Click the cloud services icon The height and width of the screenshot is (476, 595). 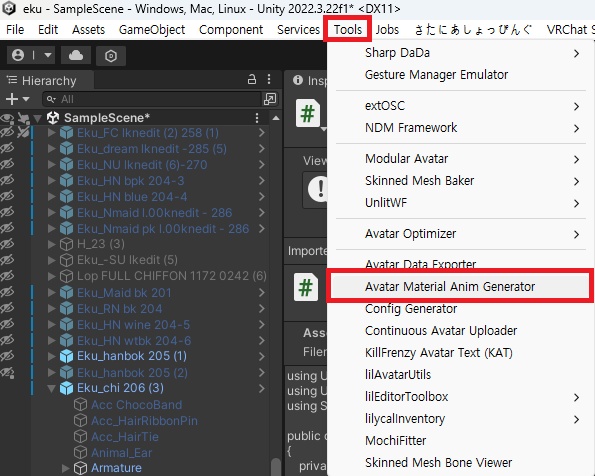point(76,55)
